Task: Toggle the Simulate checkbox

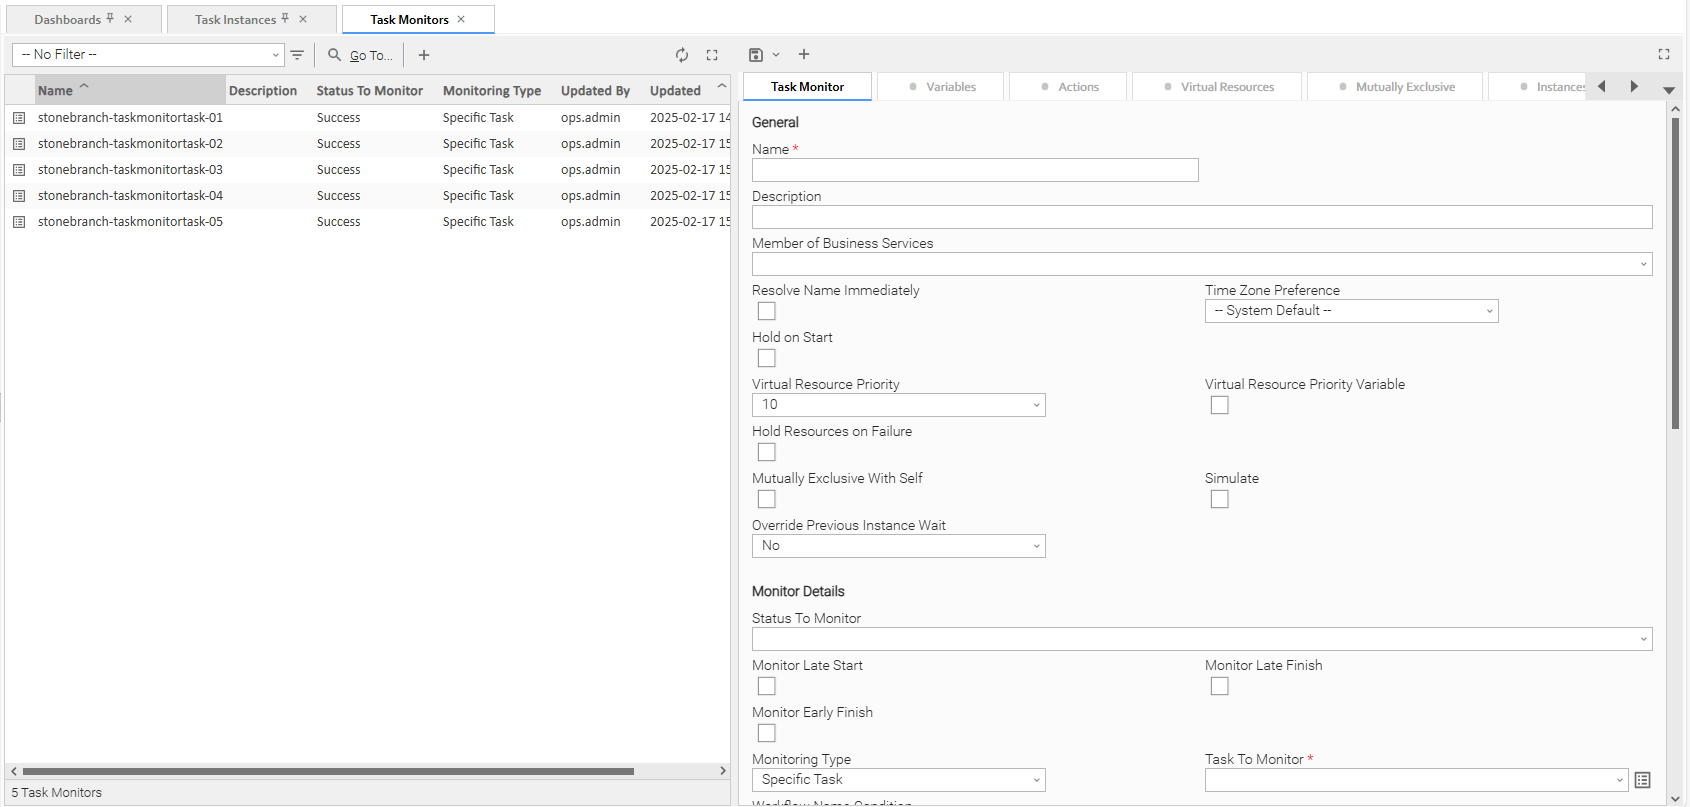Action: click(1219, 499)
